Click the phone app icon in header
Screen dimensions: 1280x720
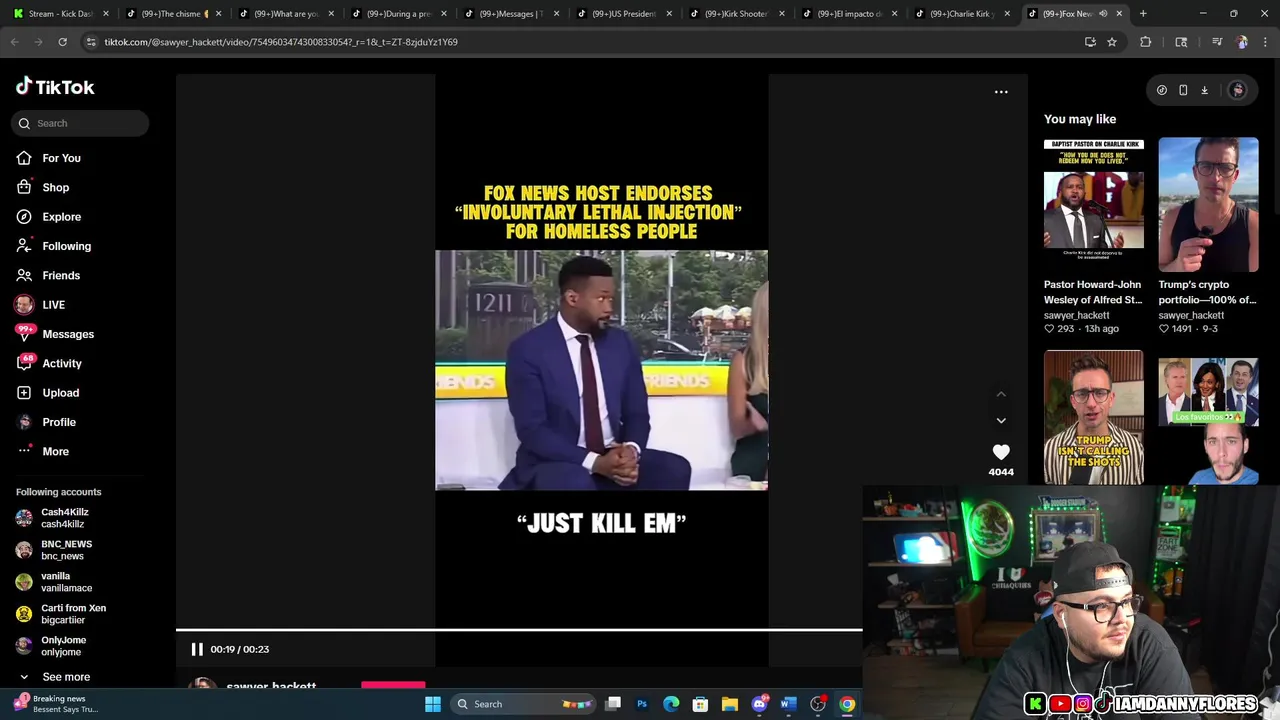[1183, 90]
